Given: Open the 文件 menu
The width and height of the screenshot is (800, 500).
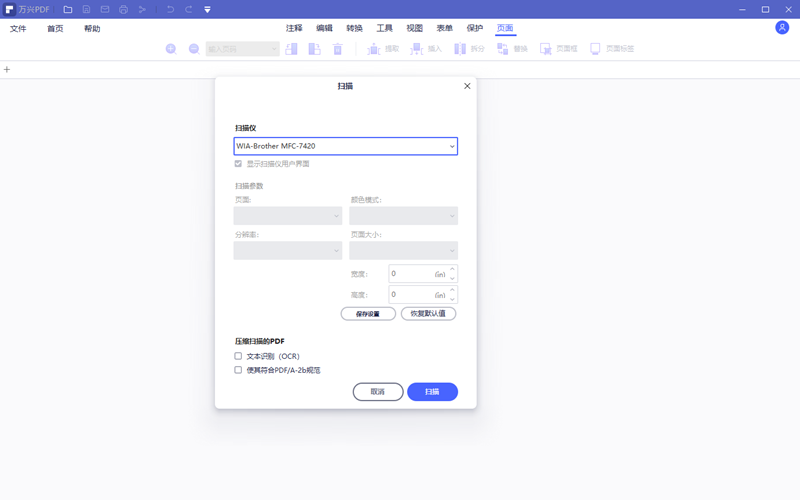Looking at the screenshot, I should 18,29.
